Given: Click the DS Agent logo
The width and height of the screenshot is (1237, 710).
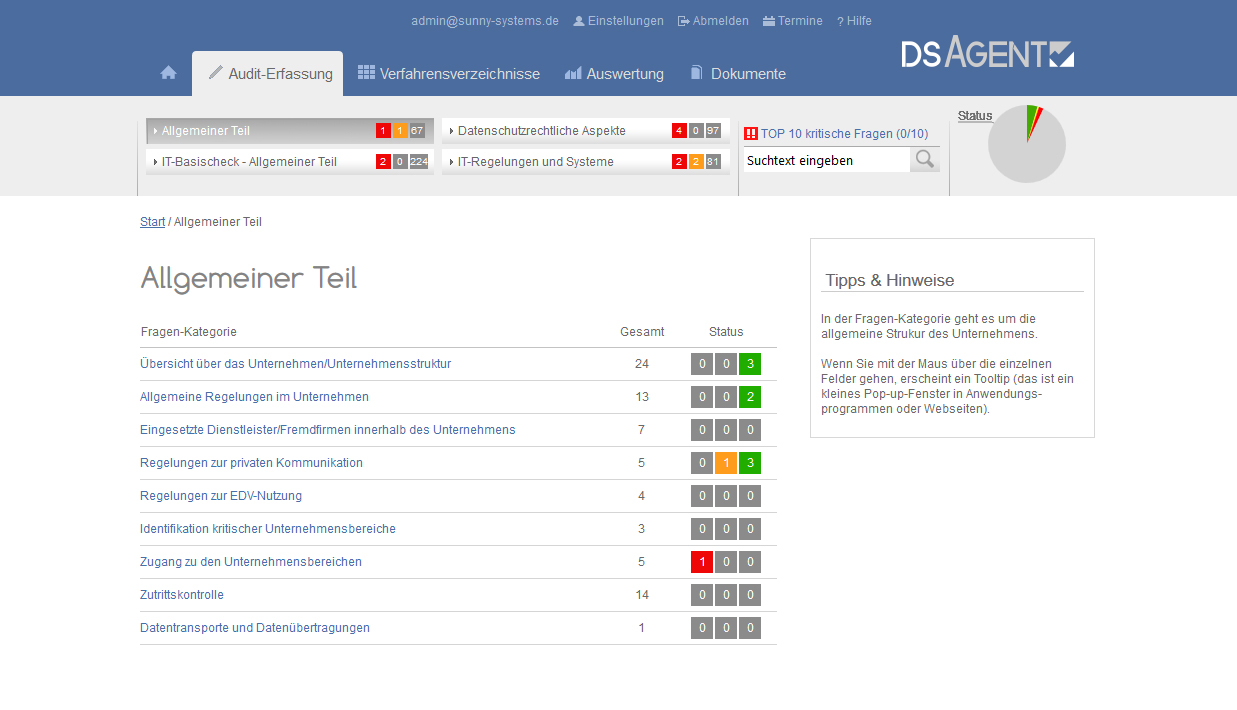Looking at the screenshot, I should click(987, 52).
